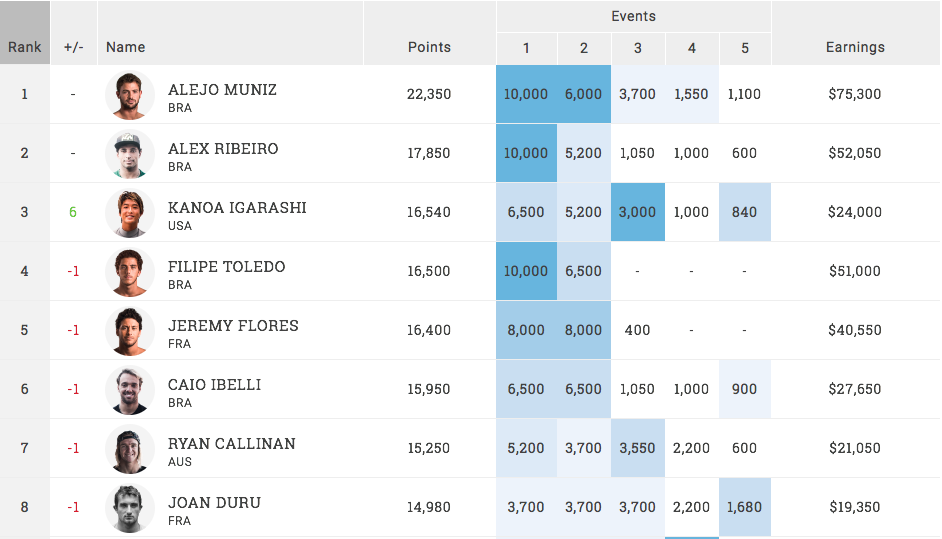Click Alejo Muniz's profile photo

coord(130,95)
